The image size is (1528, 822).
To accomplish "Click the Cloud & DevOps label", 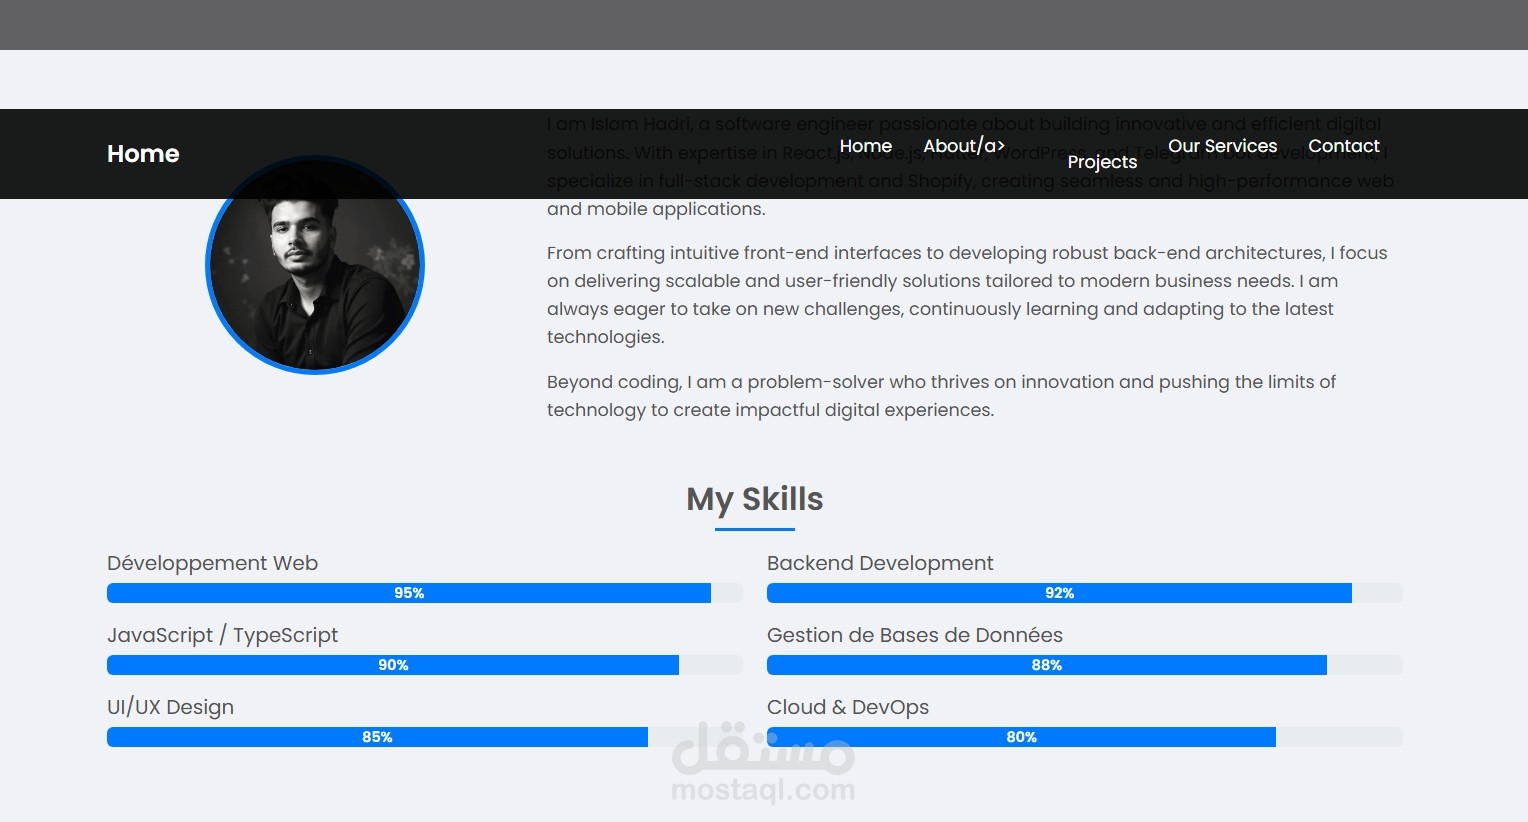I will [848, 707].
